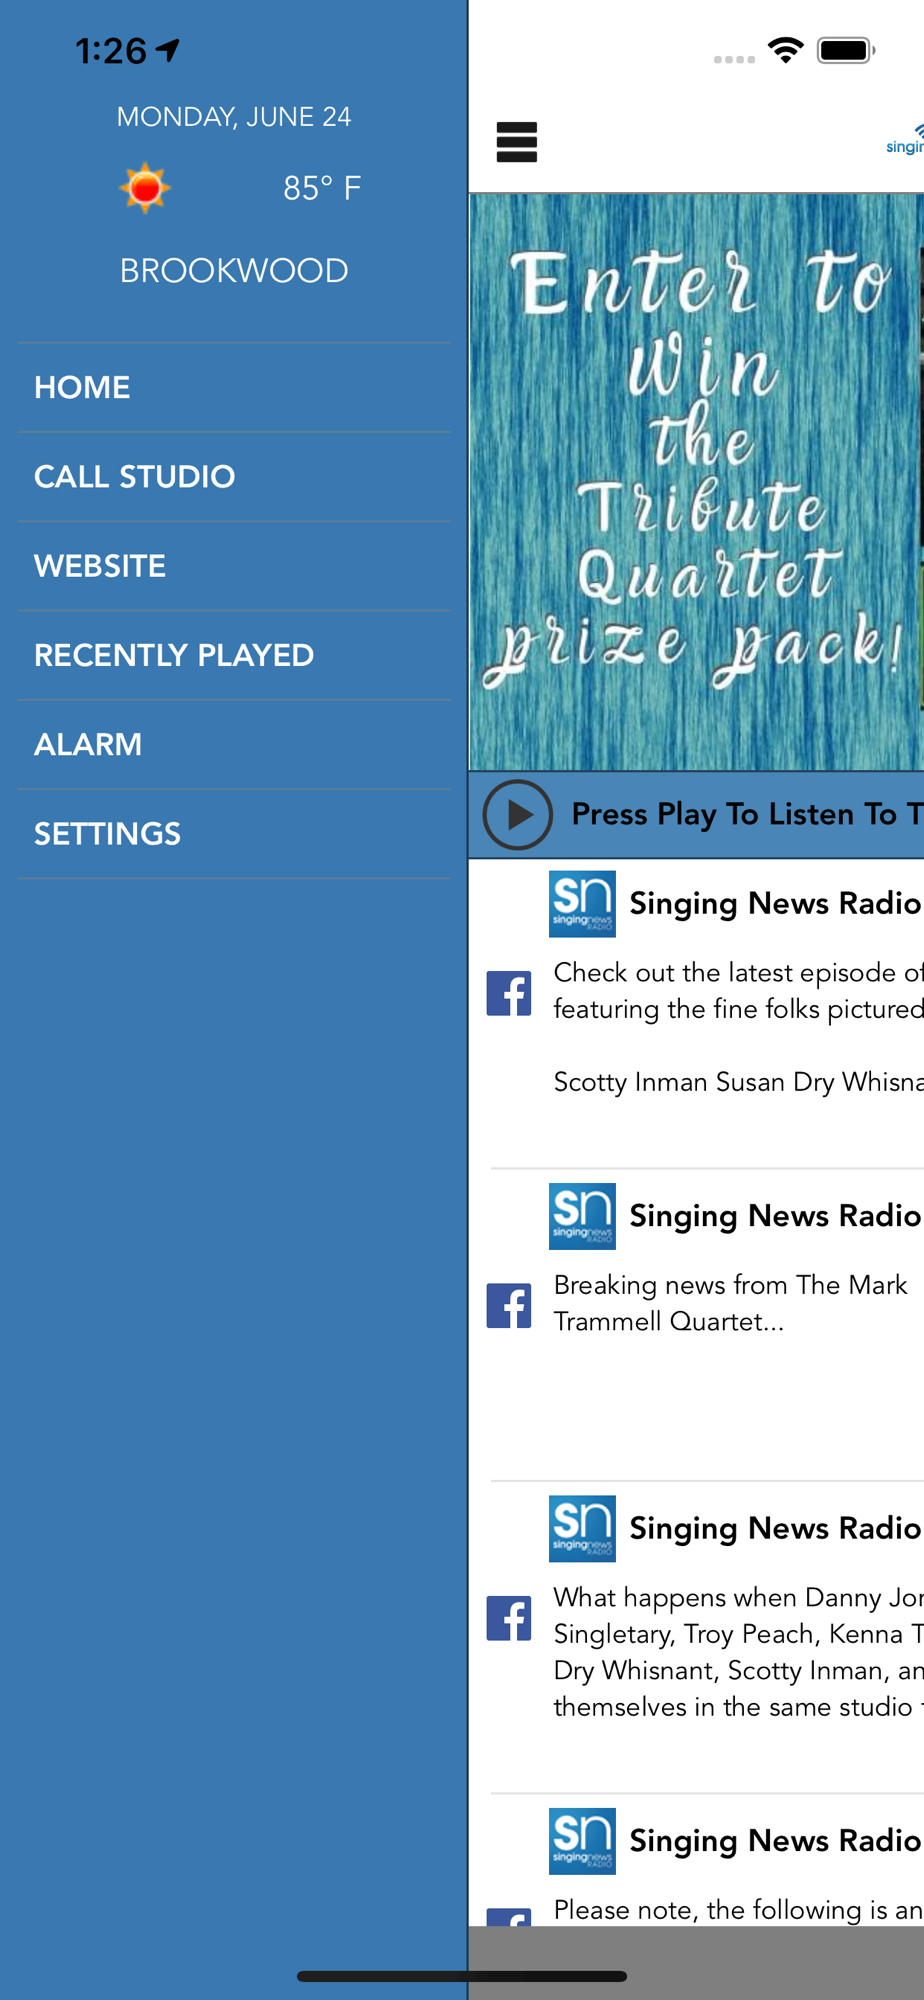
Task: Open Settings from the side menu
Action: click(x=234, y=834)
